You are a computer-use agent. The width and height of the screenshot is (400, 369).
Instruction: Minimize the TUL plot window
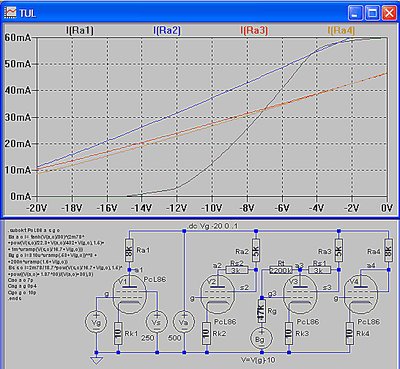tap(355, 13)
